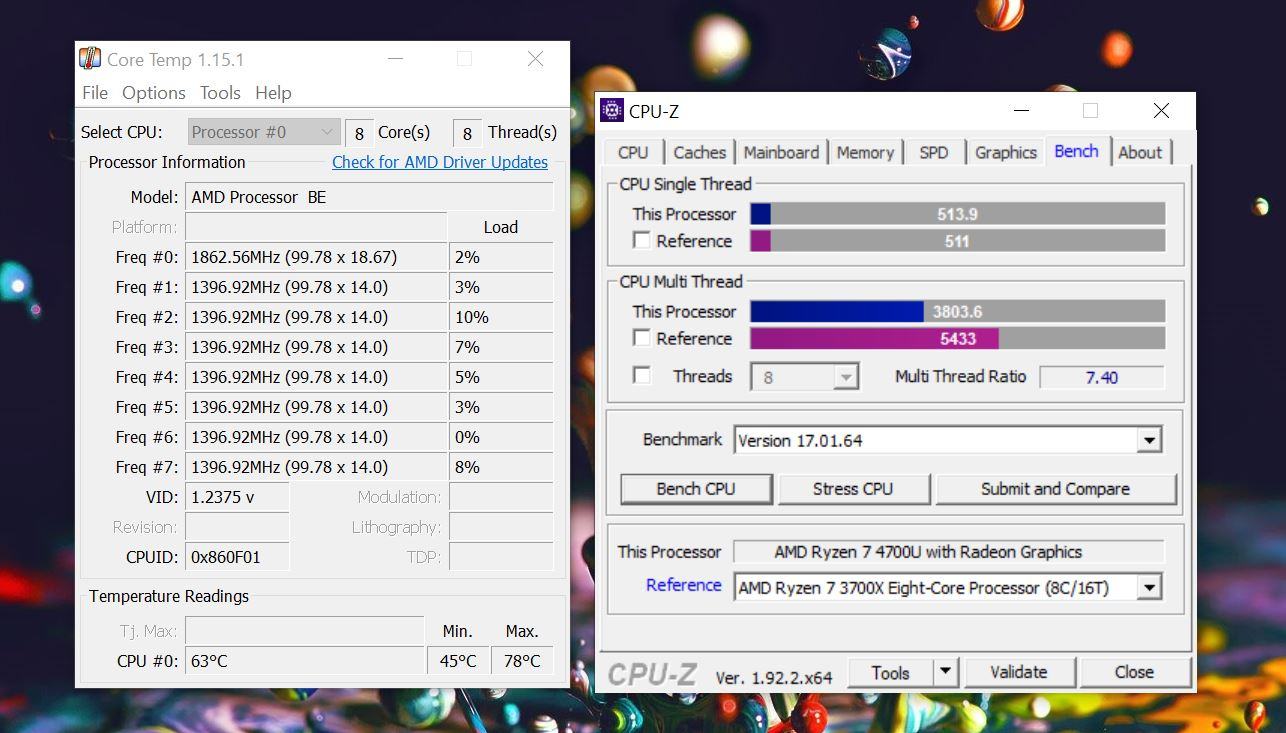Click the Freq #7 load value 8%

pyautogui.click(x=501, y=467)
